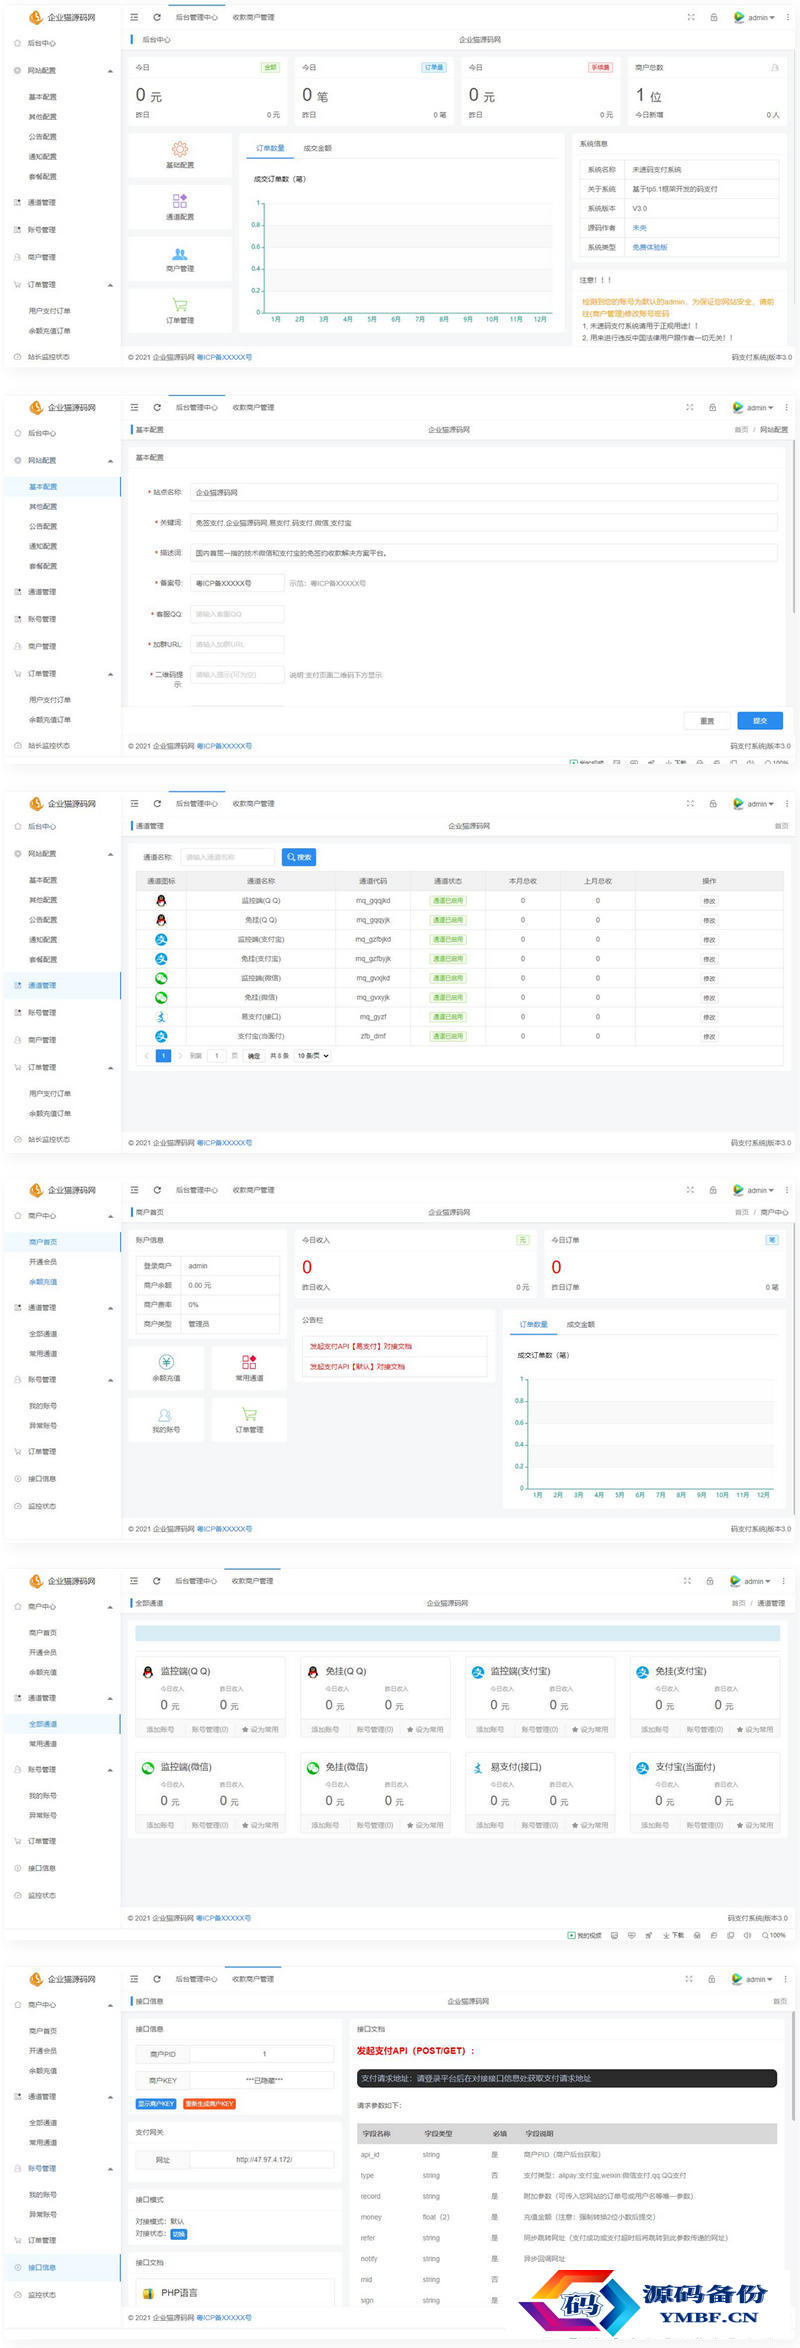Toggle 设为常用 star on 支付宝(当面付) card

click(x=740, y=1825)
